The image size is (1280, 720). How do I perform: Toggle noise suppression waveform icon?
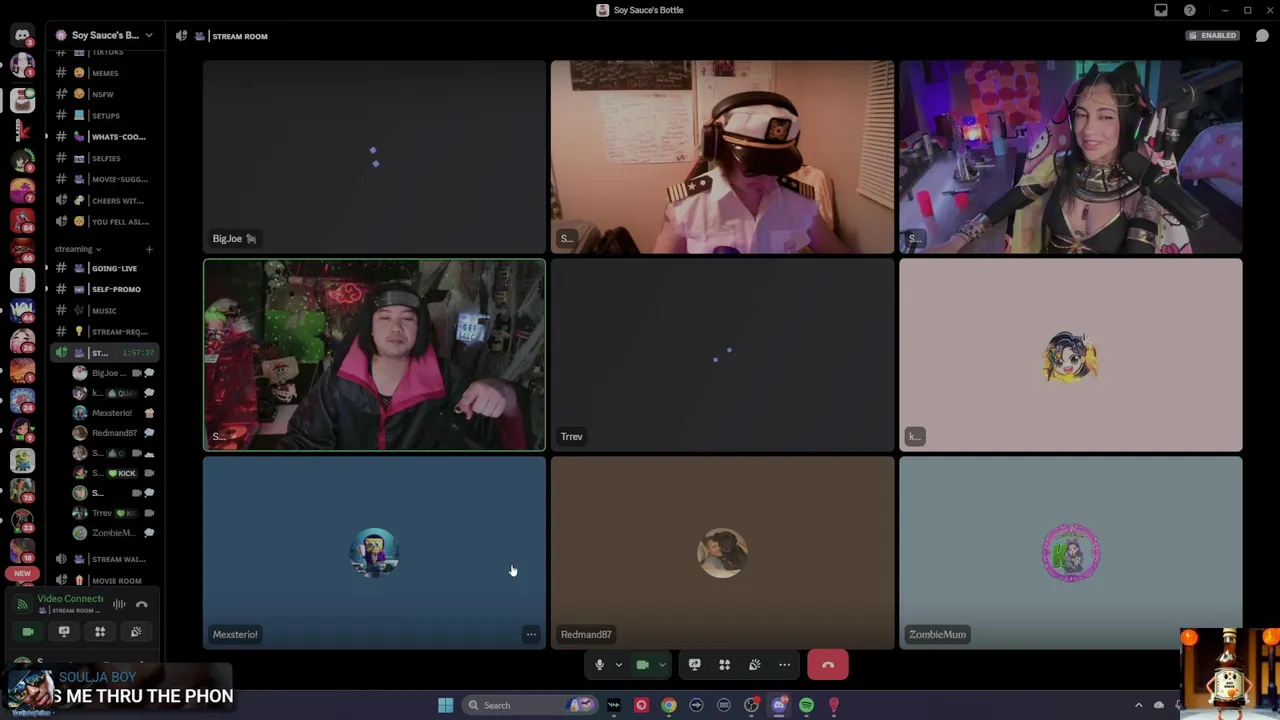(119, 604)
